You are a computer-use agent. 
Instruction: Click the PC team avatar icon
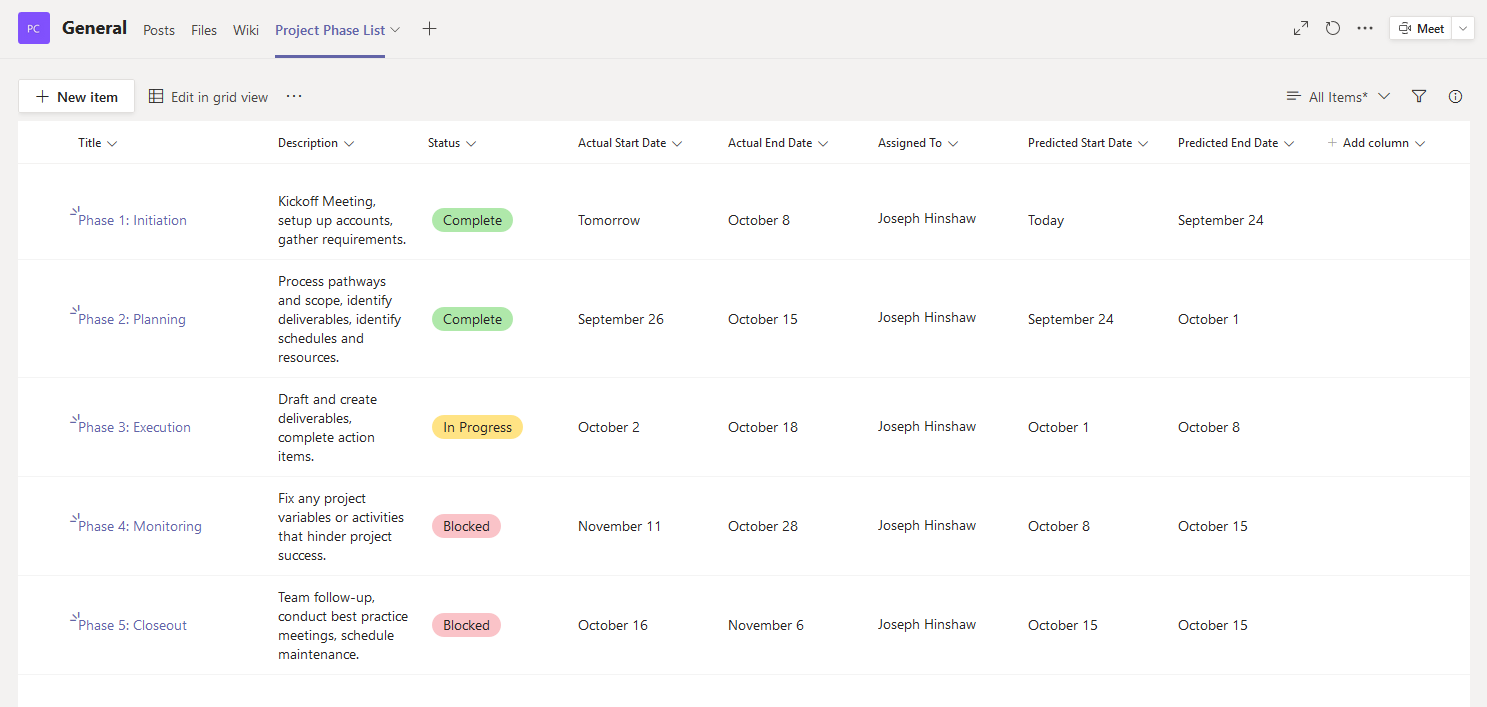coord(34,28)
